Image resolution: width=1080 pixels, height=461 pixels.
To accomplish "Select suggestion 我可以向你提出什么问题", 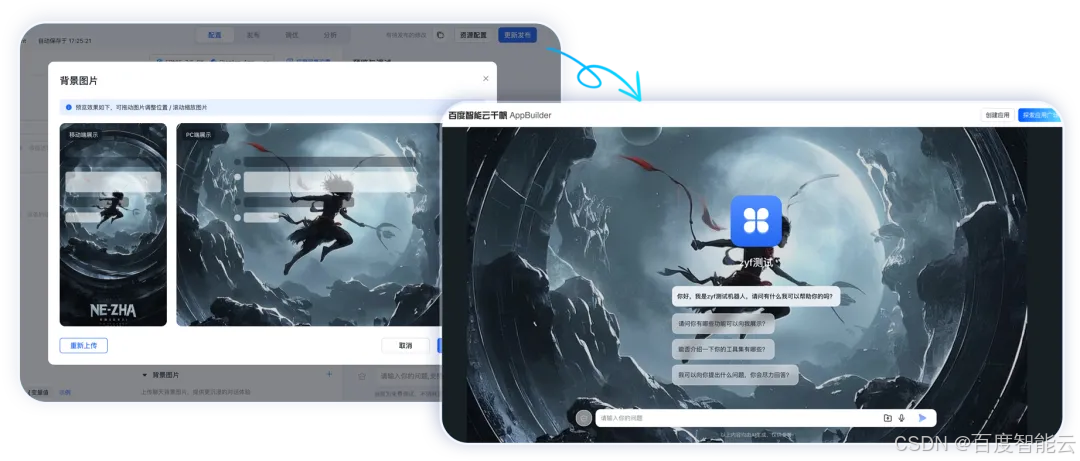I will 735,376.
